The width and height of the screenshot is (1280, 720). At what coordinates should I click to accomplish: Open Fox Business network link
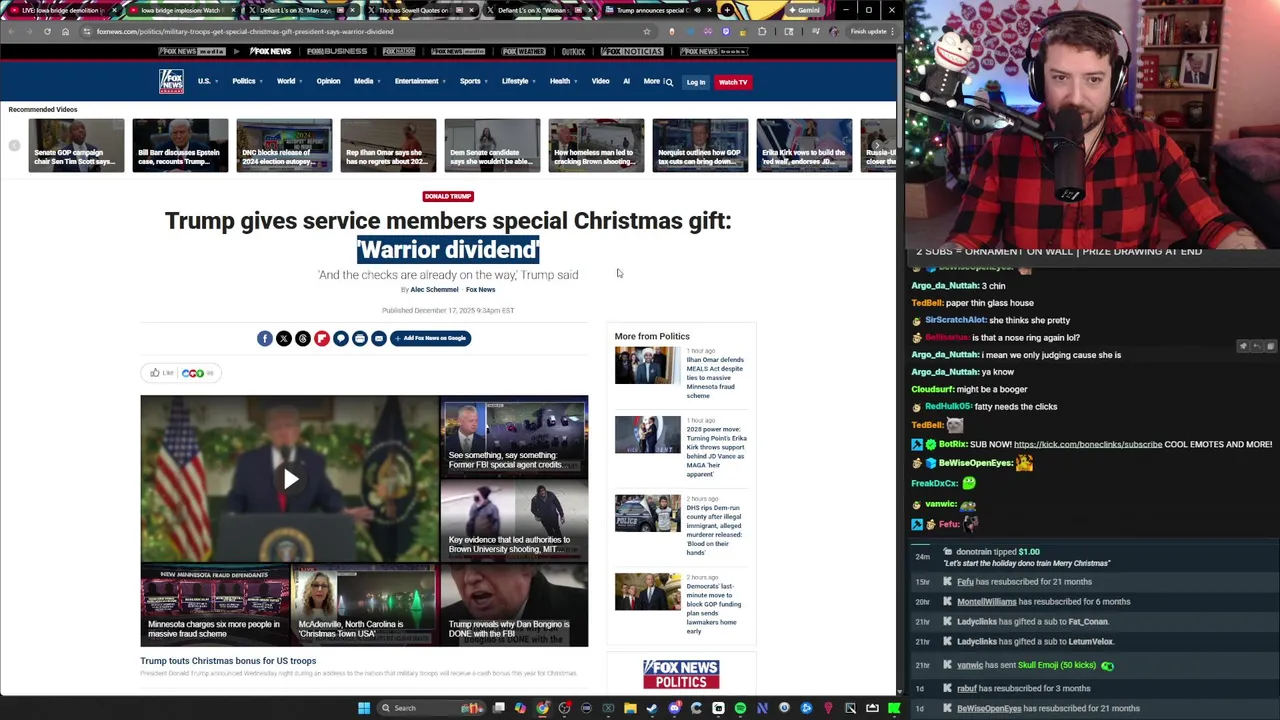pos(336,51)
